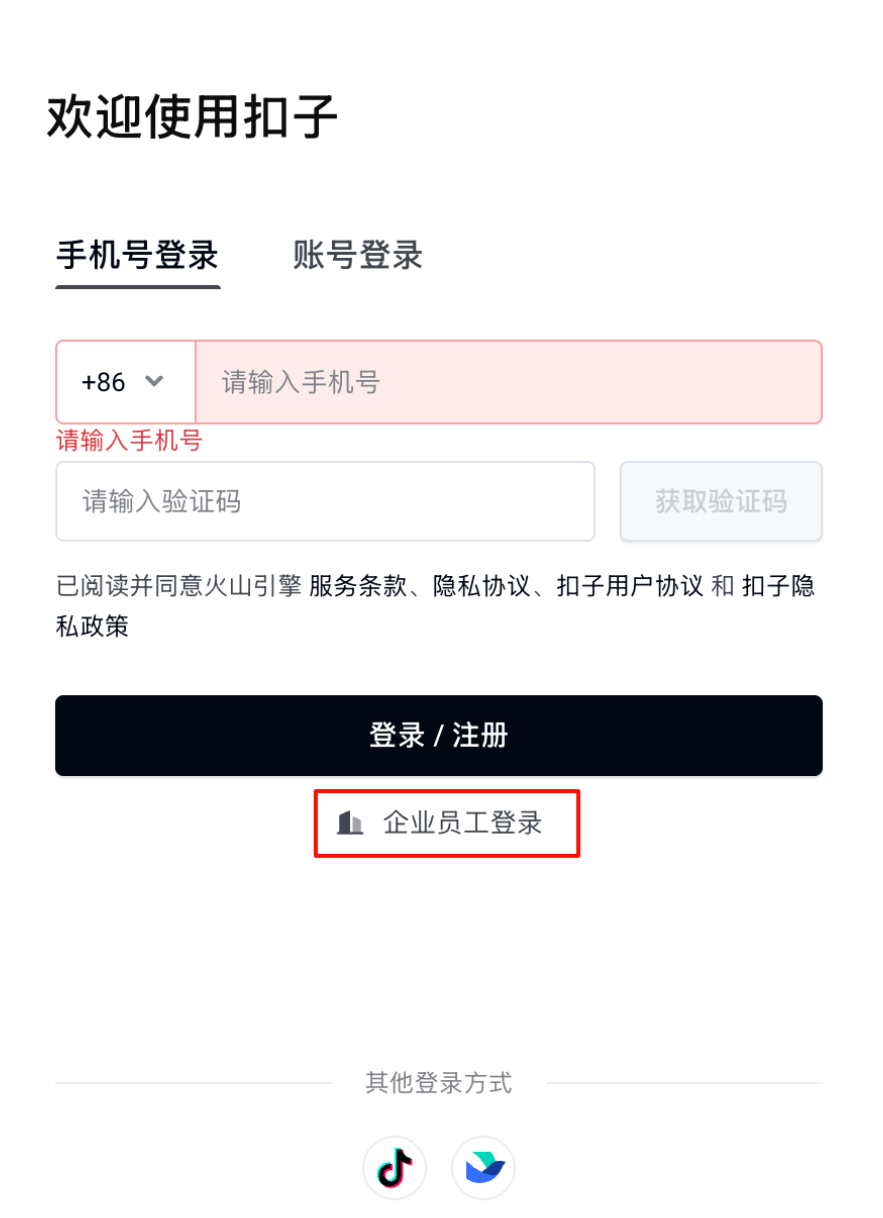
Task: Click the building icon beside 企业员工登录
Action: tap(350, 823)
